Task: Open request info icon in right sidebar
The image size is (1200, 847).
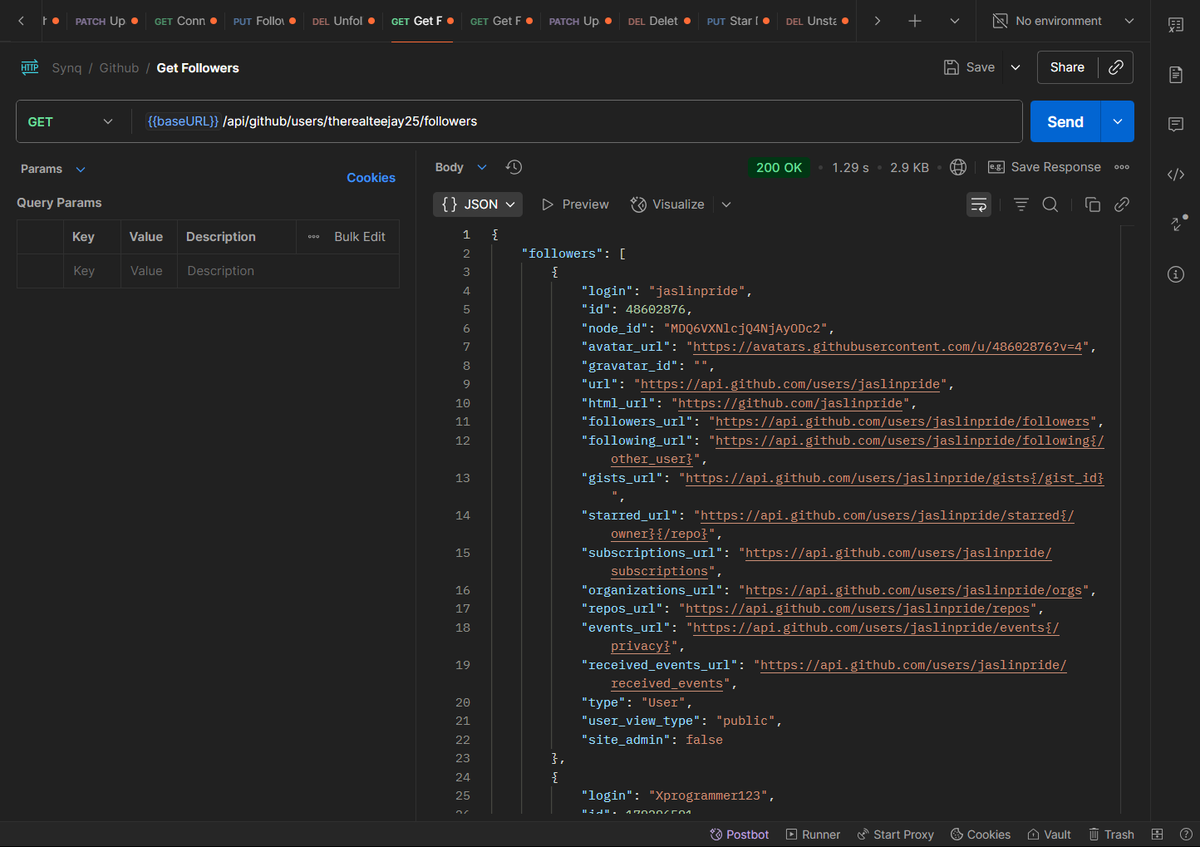Action: [x=1176, y=274]
